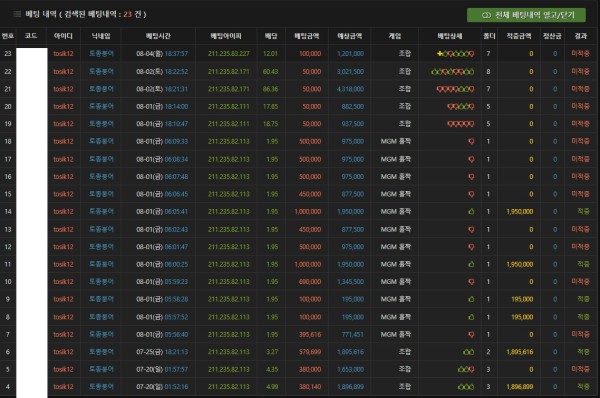This screenshot has width=600, height=398.
Task: Click the thumbs-down detail icon in row 17
Action: point(471,159)
